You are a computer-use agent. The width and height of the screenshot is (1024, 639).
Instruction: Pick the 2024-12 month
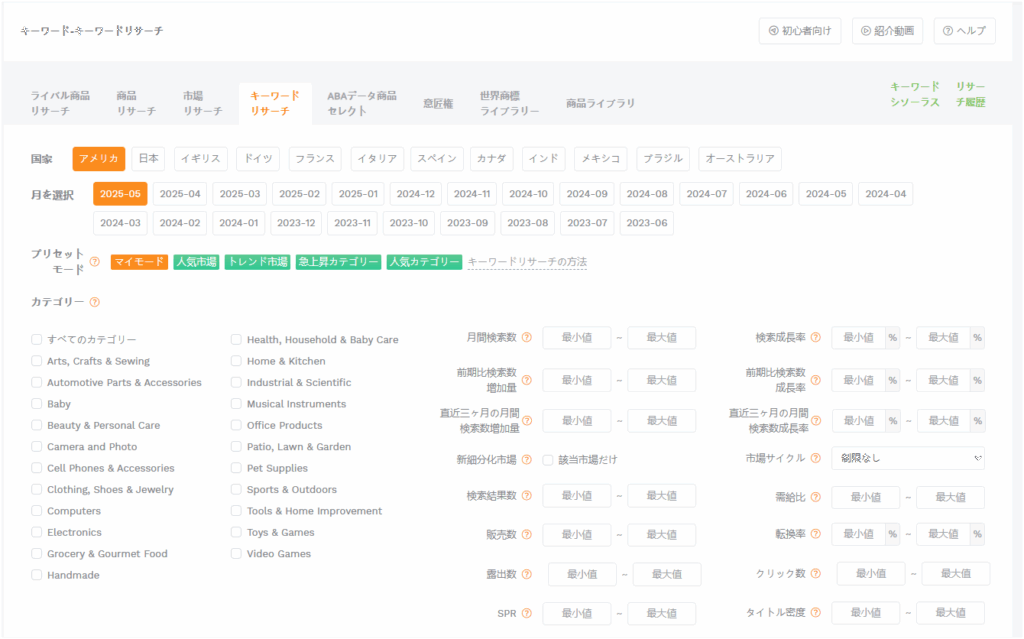point(415,194)
